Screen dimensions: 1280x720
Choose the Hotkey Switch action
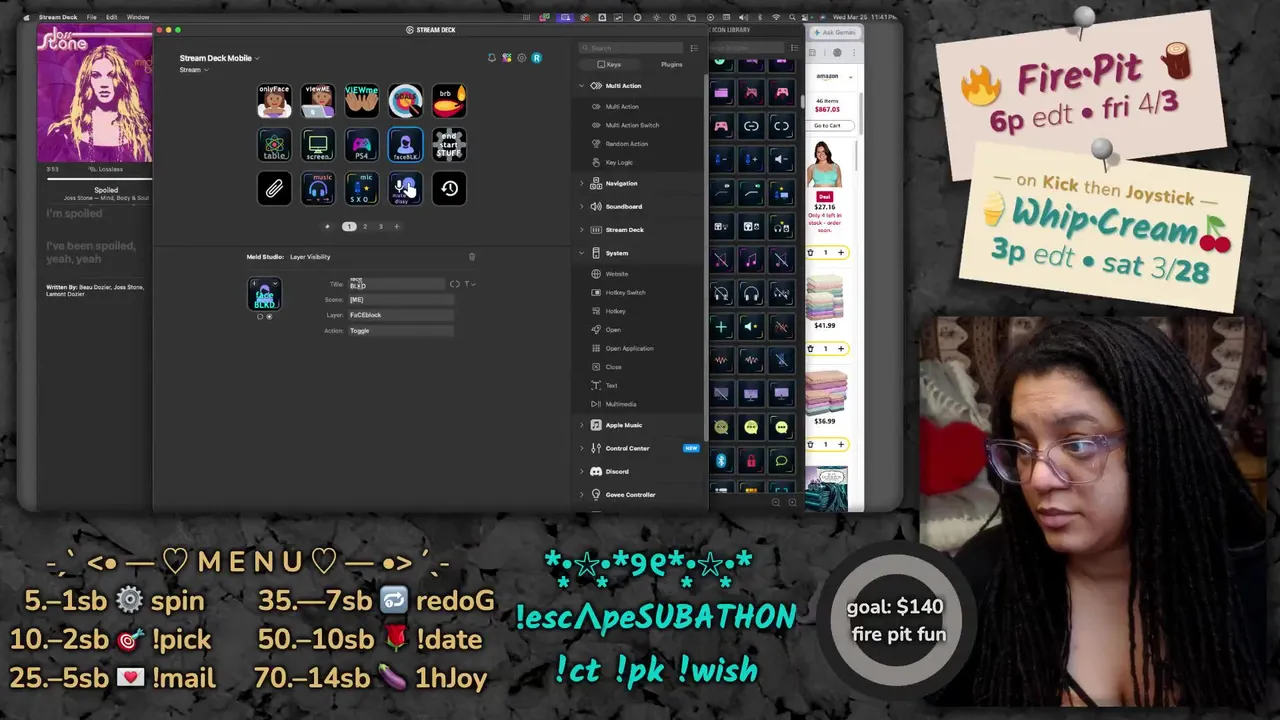click(625, 292)
